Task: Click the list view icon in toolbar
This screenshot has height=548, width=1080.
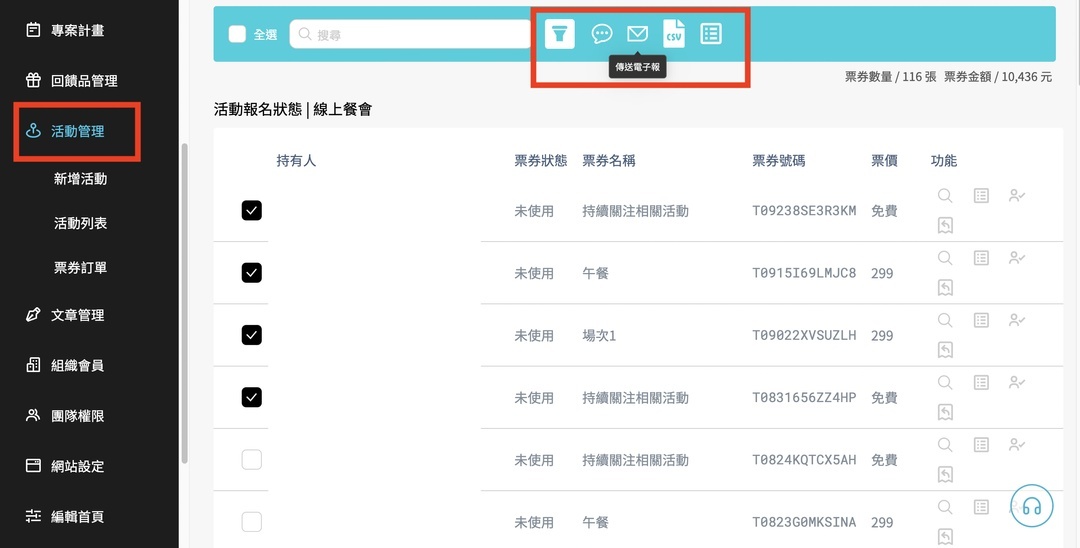Action: 711,34
